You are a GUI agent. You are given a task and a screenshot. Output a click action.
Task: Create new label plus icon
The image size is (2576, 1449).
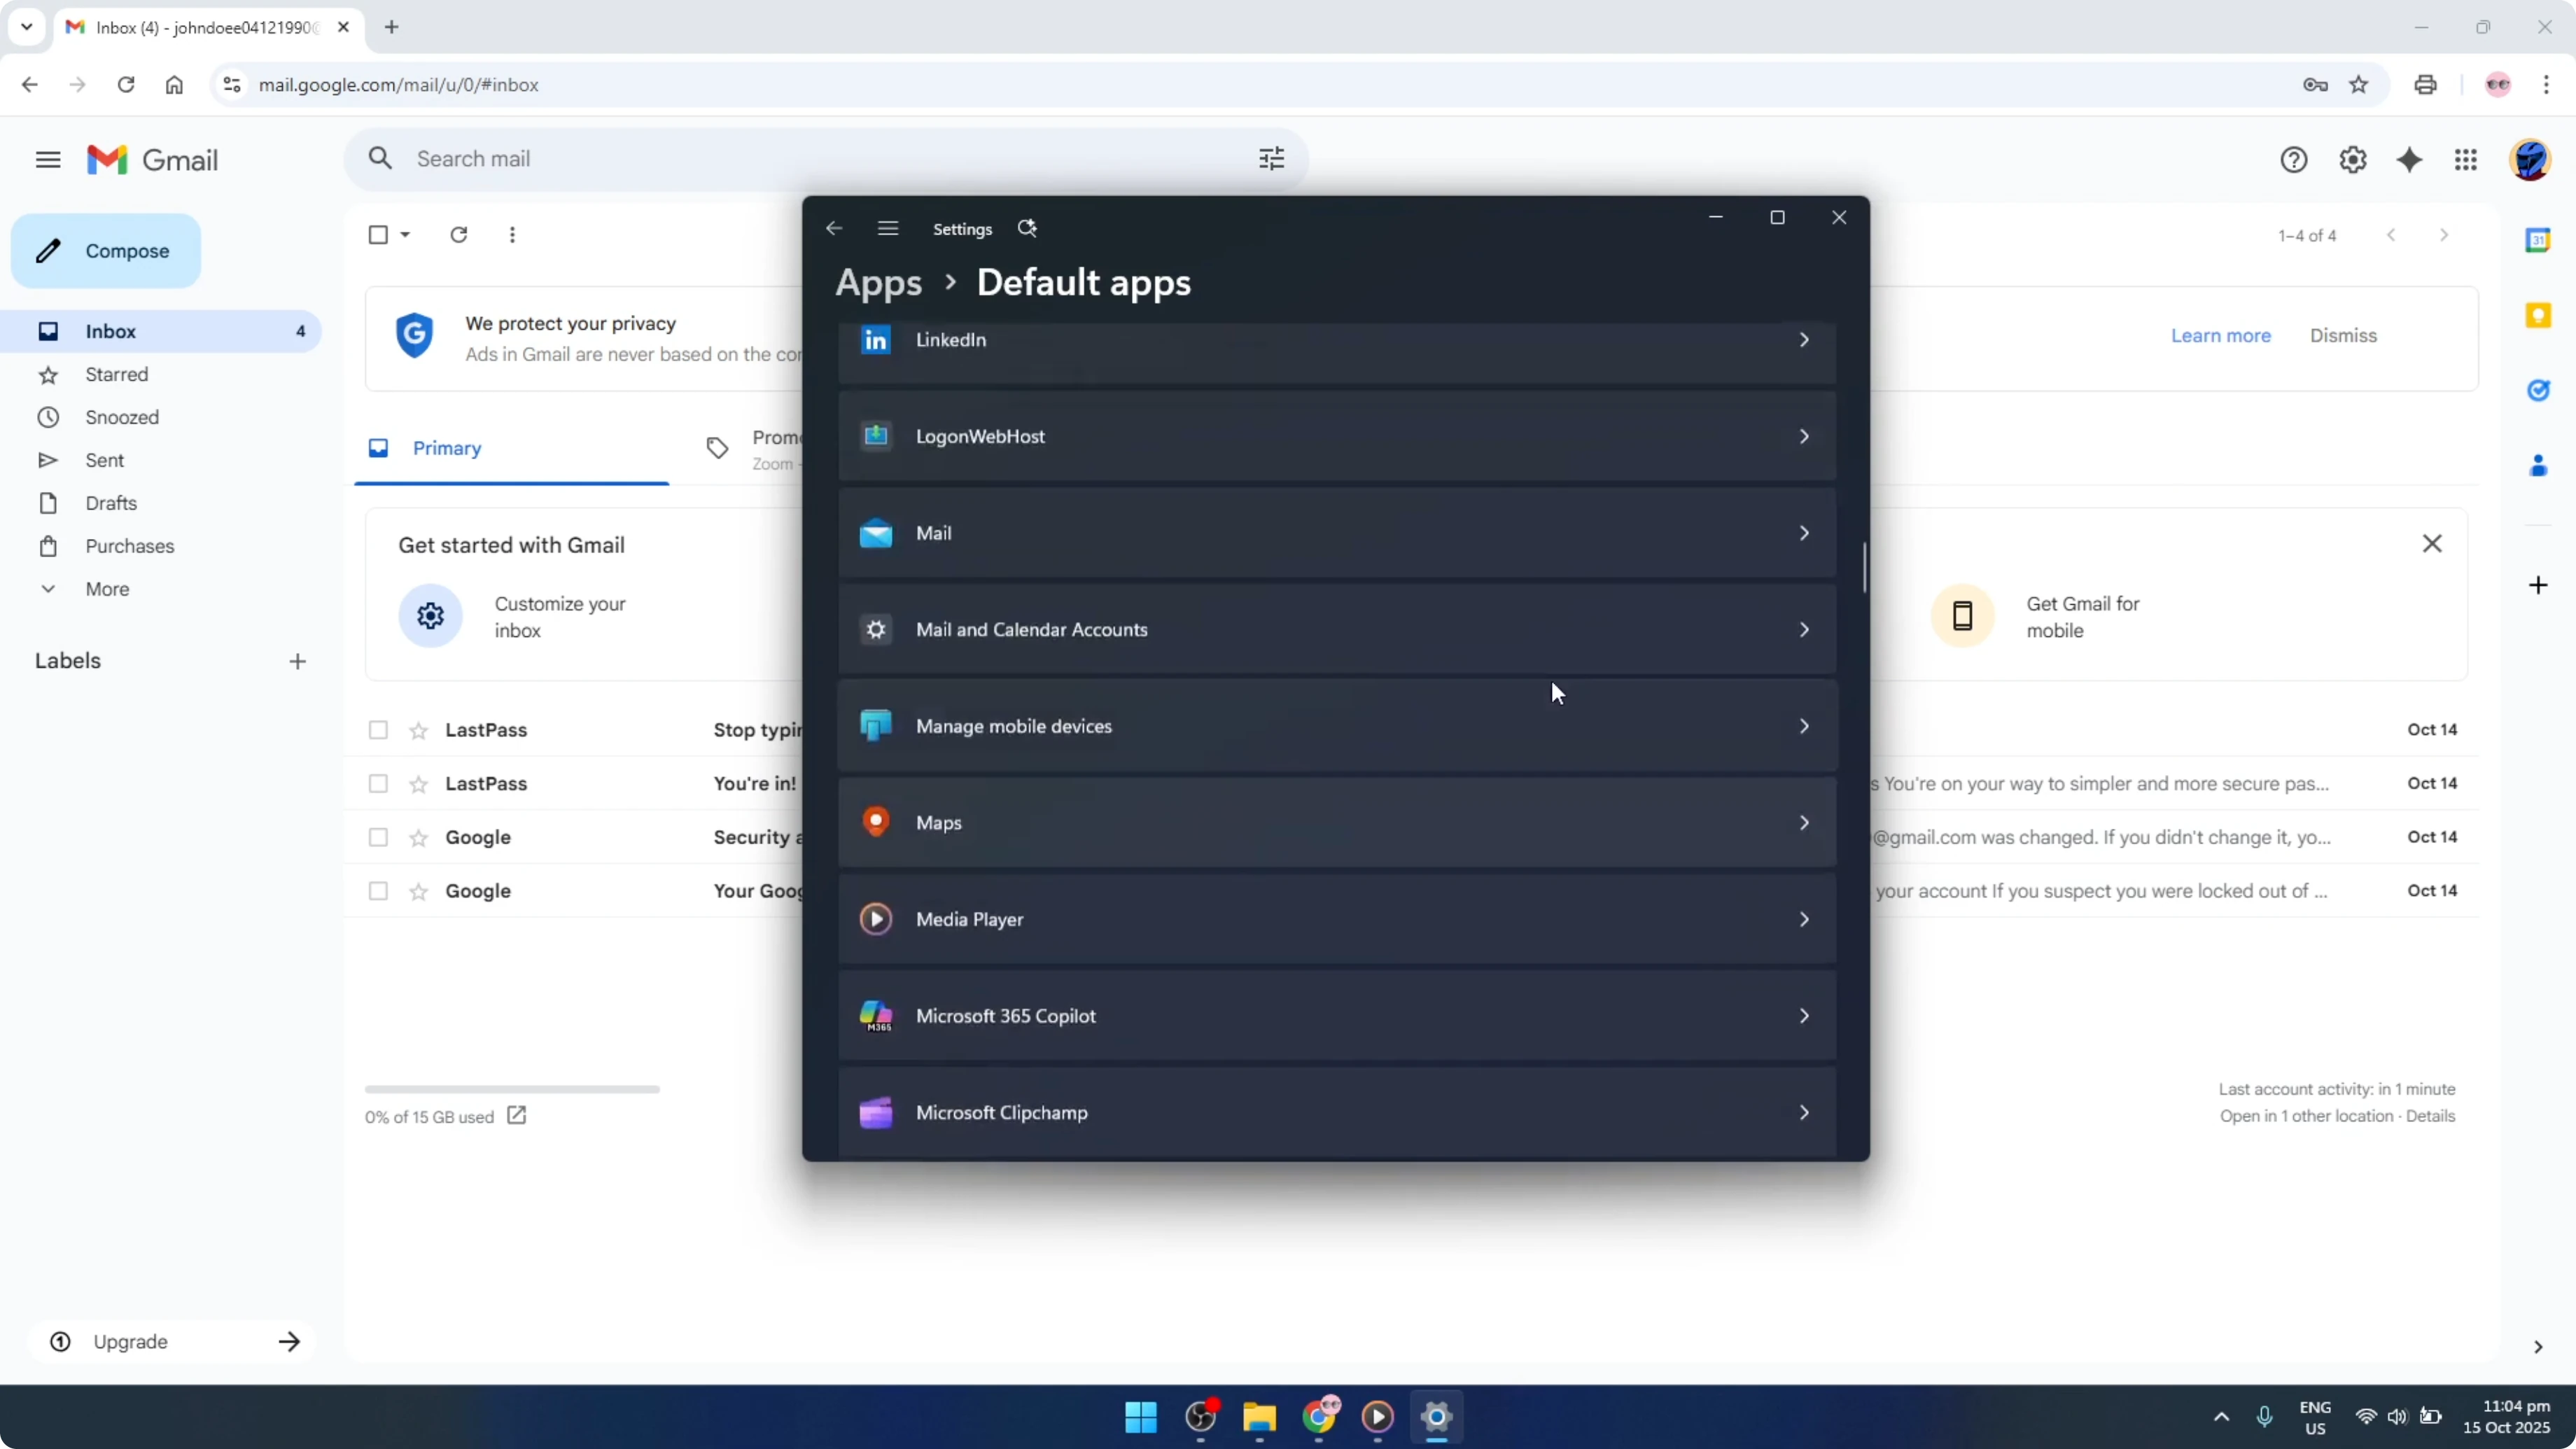tap(297, 662)
